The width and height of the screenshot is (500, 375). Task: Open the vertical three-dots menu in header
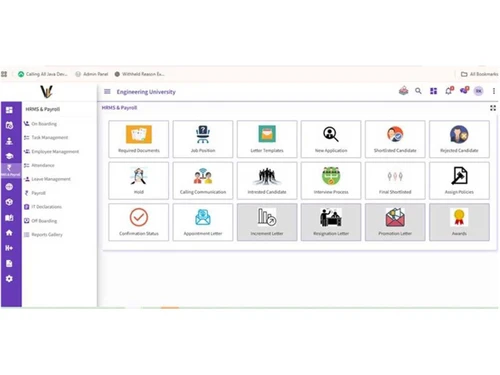point(494,91)
